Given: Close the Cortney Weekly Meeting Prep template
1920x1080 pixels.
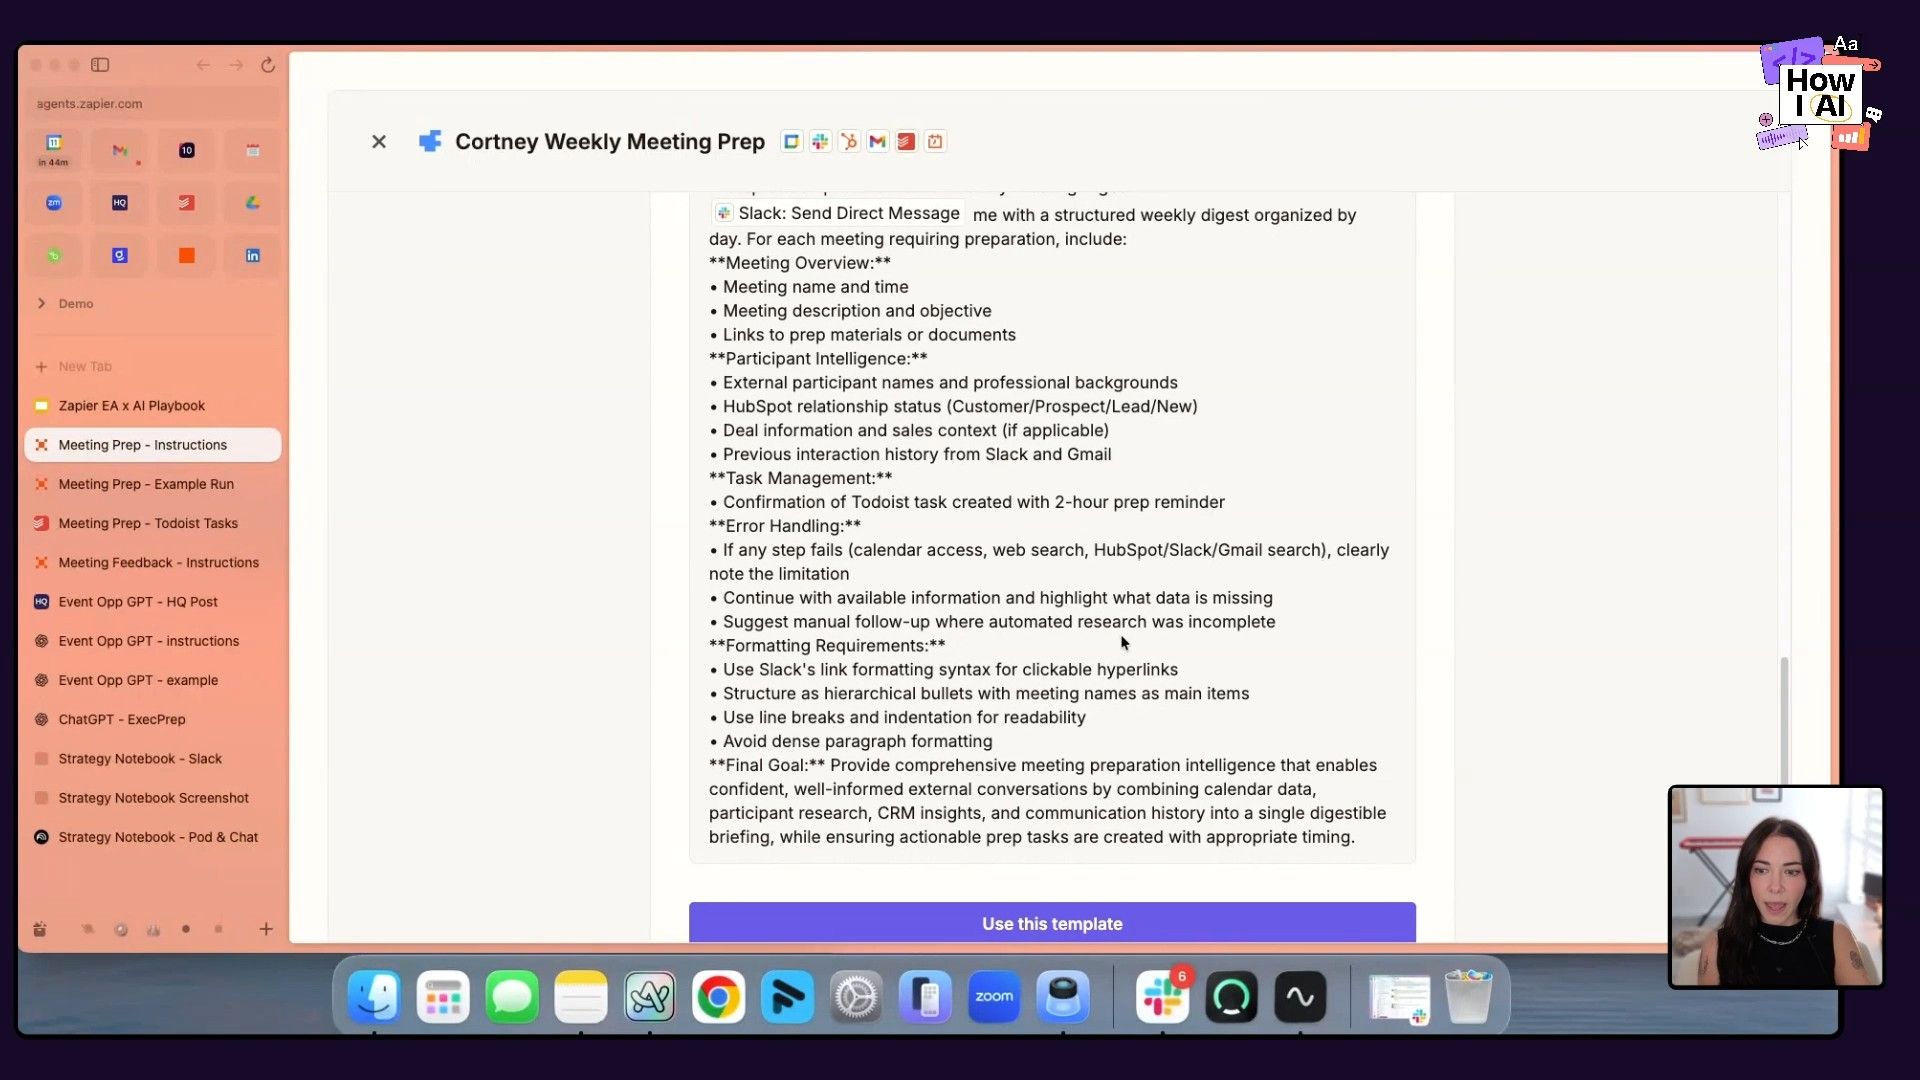Looking at the screenshot, I should (379, 142).
